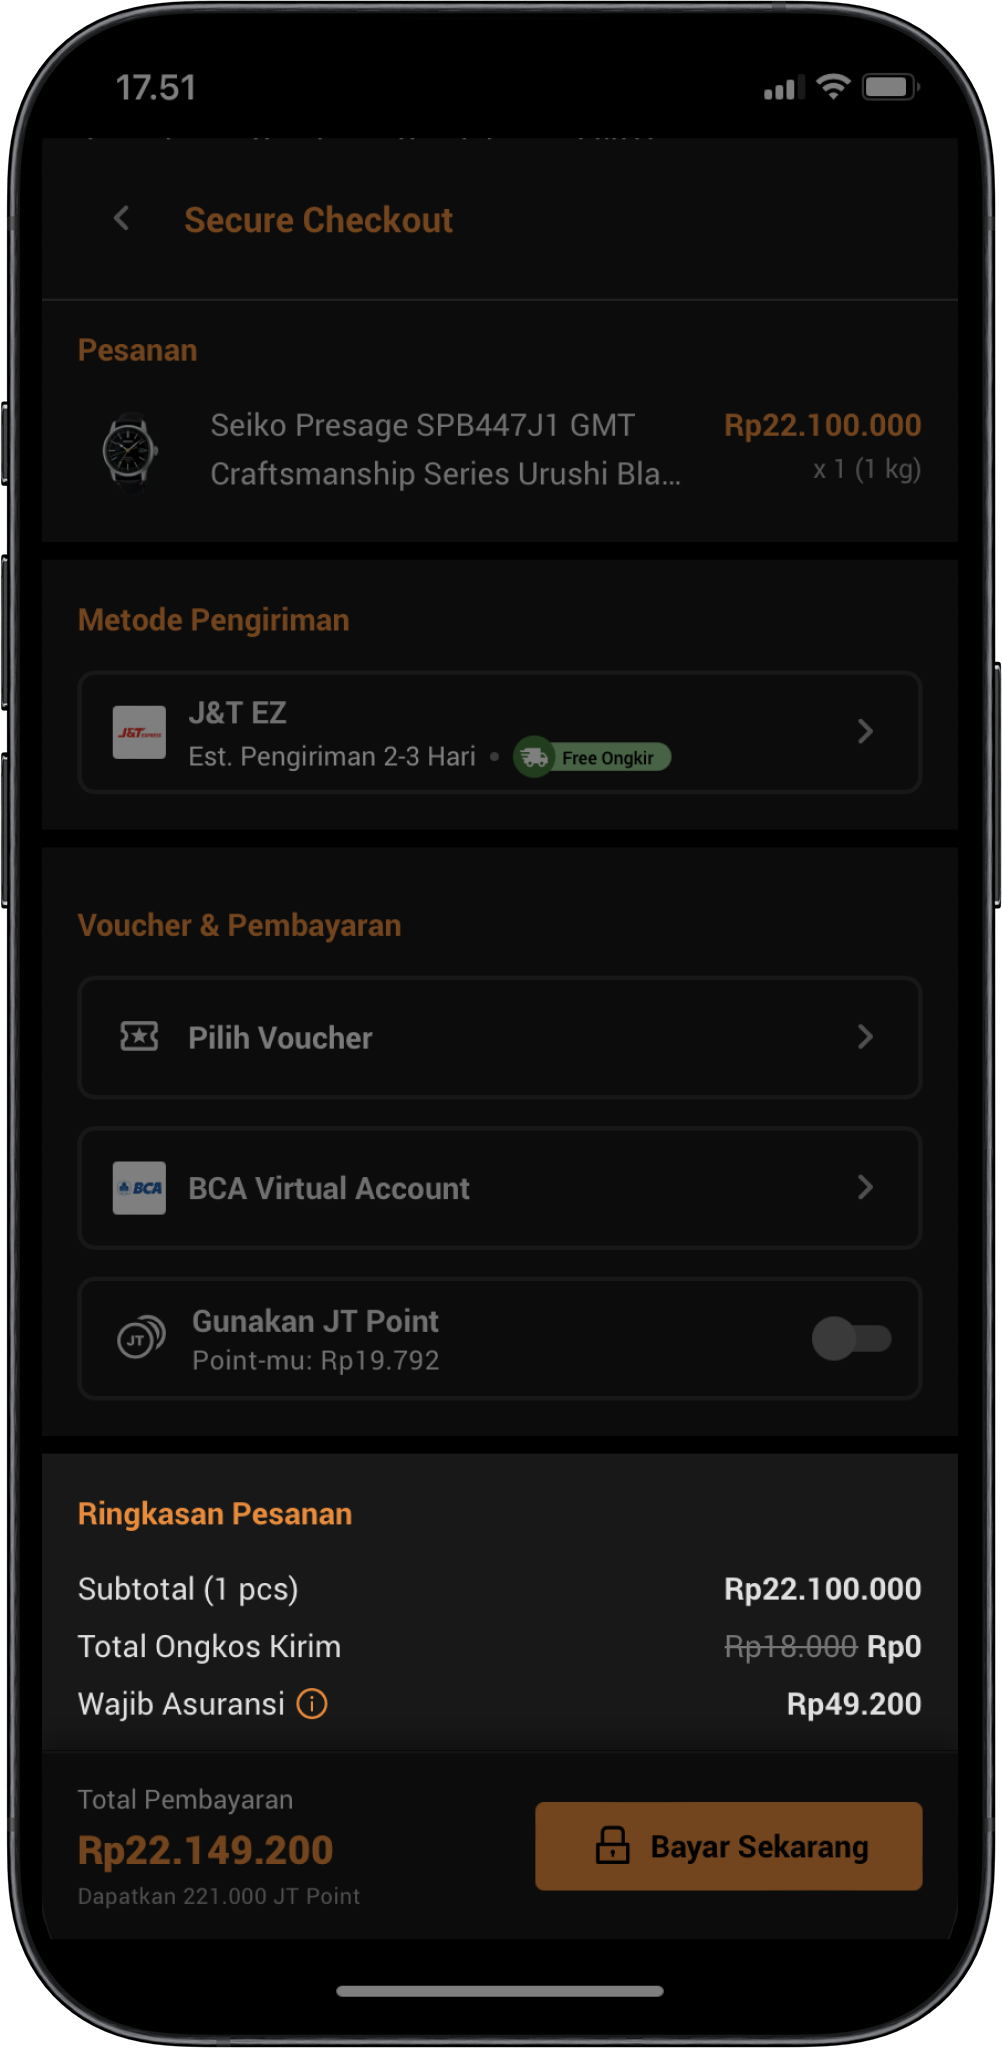Open the Pilih Voucher chevron
This screenshot has width=1002, height=2048.
tap(865, 1037)
